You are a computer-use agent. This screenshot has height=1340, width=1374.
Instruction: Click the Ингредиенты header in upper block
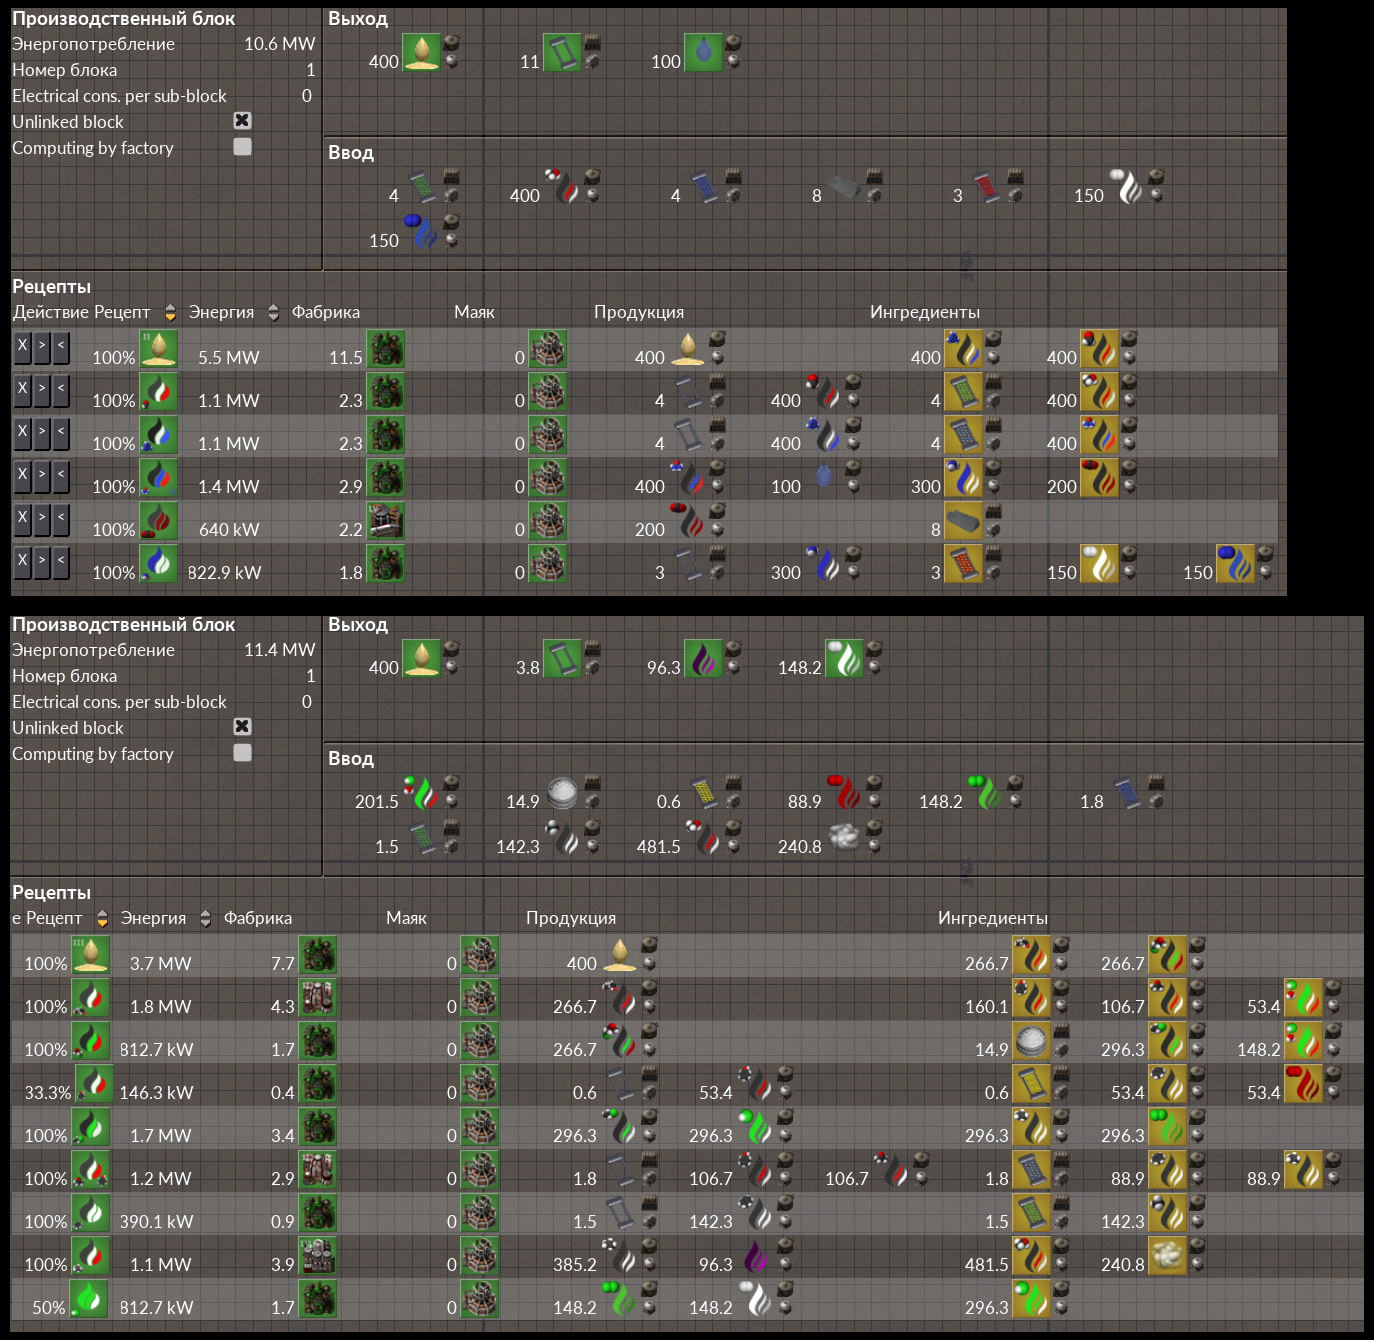click(925, 312)
